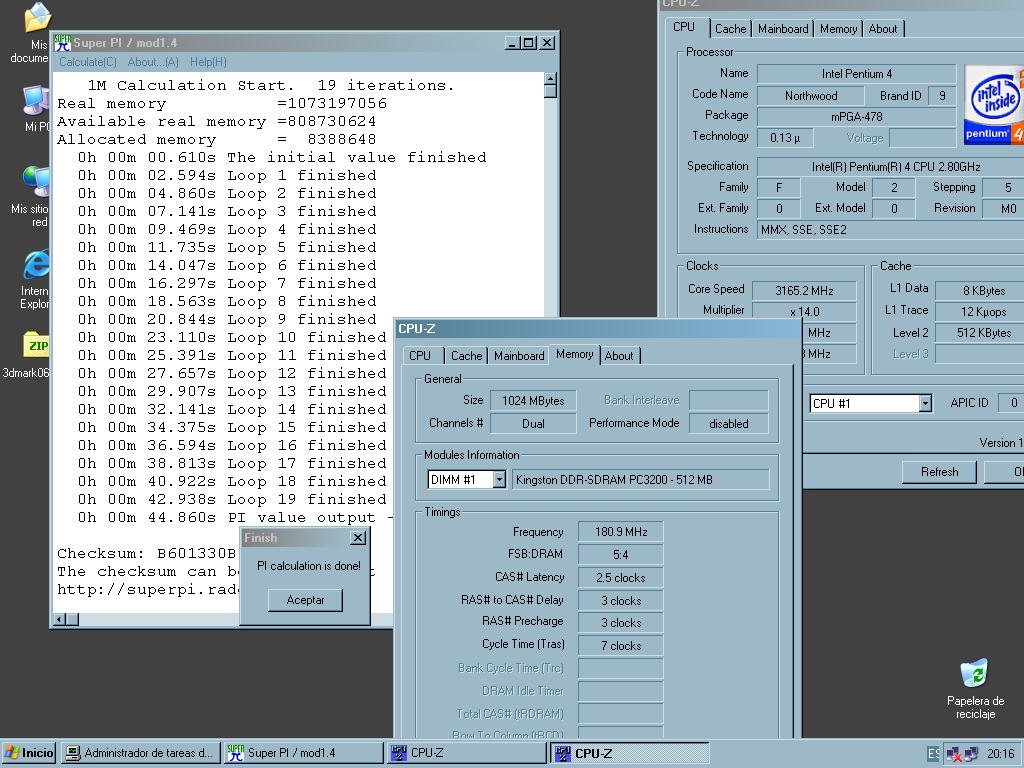Click the CAS# Latency 2.5 clocks value
Screen dimensions: 1024x768
(x=620, y=577)
